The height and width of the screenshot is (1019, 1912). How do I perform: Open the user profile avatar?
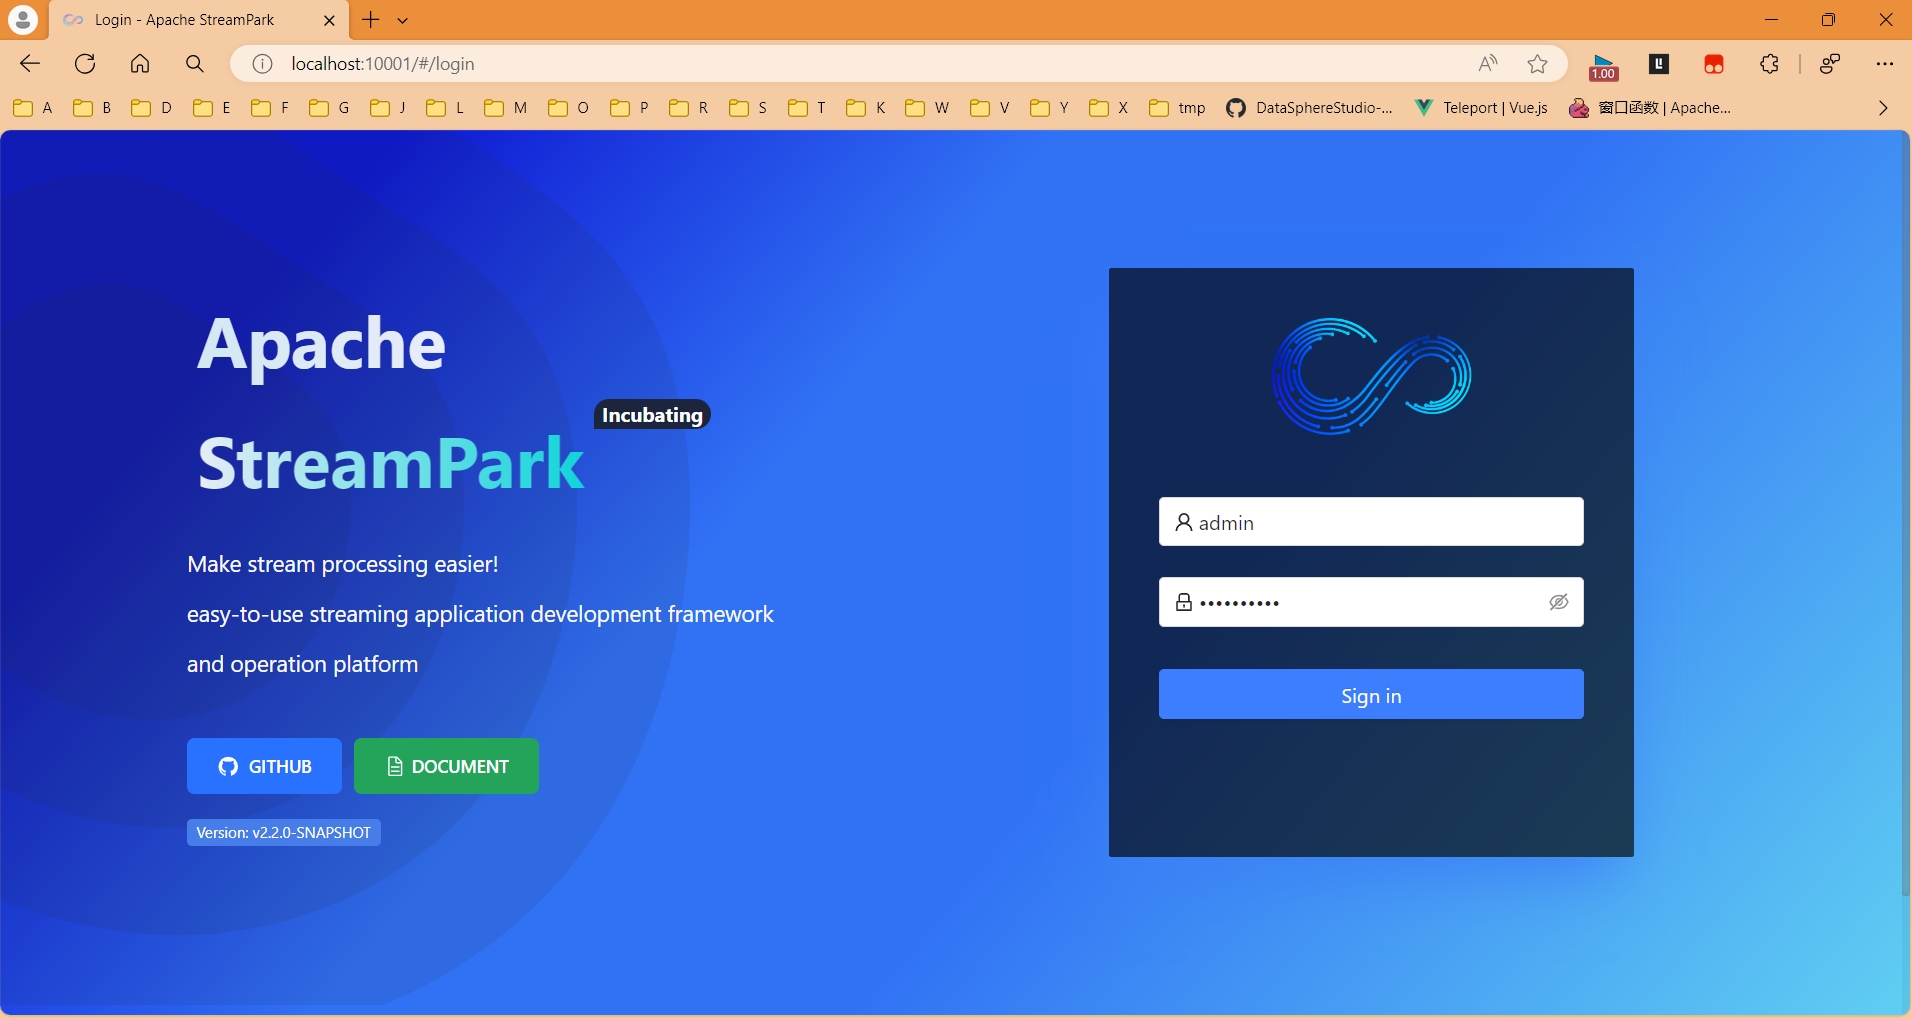tap(22, 19)
